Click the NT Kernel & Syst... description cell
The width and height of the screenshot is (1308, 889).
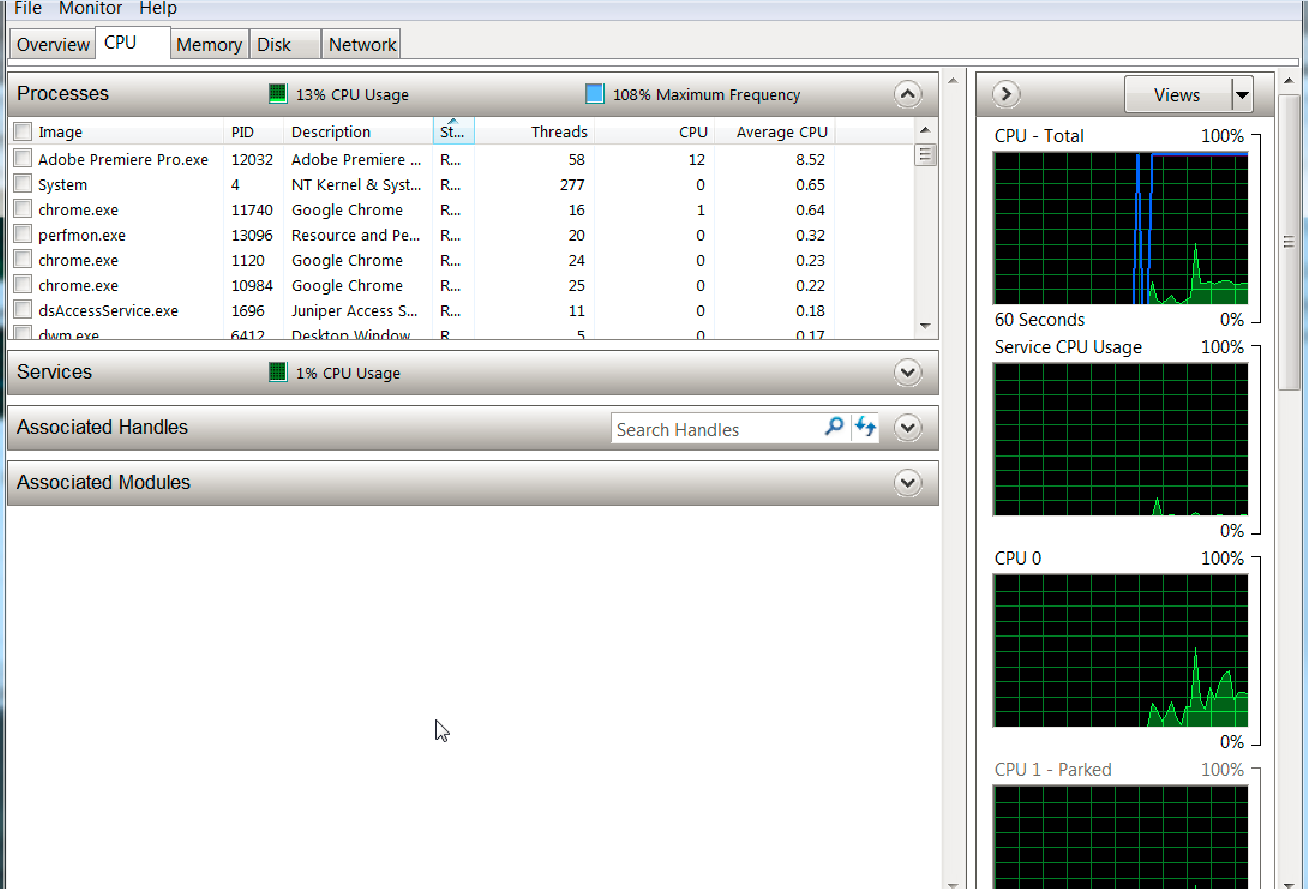point(356,184)
